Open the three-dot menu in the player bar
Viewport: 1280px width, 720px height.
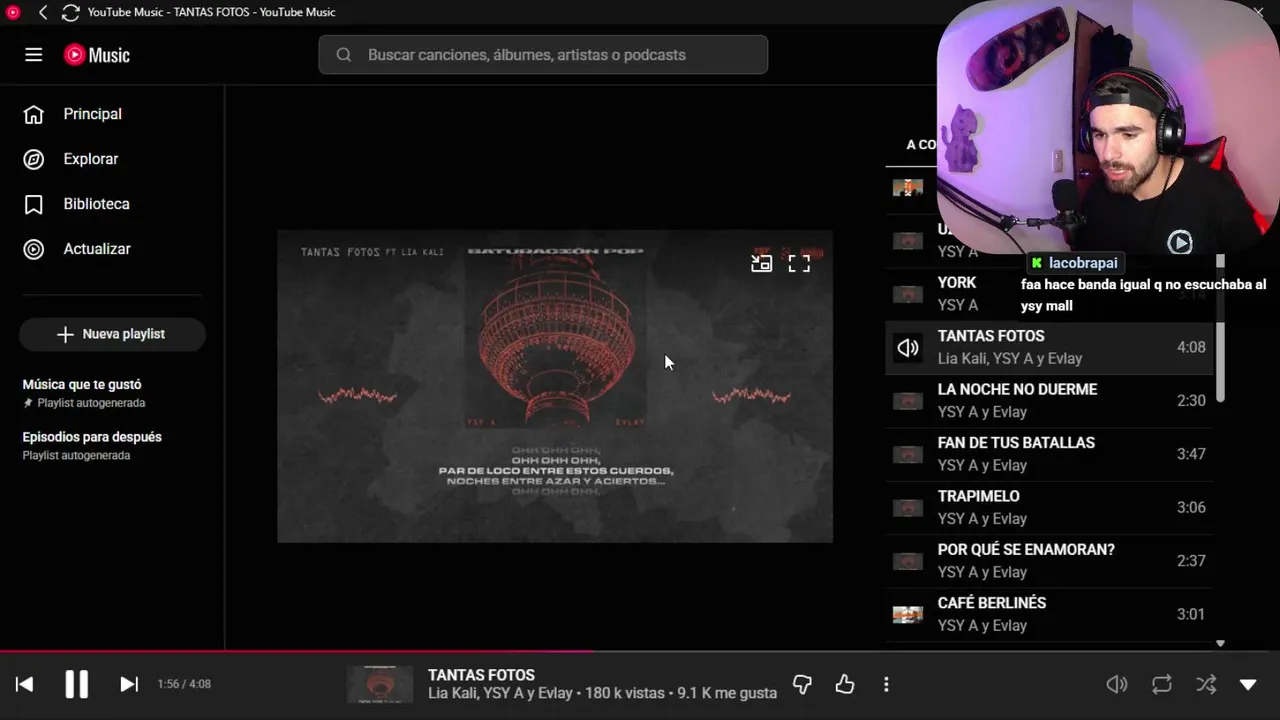(x=886, y=684)
